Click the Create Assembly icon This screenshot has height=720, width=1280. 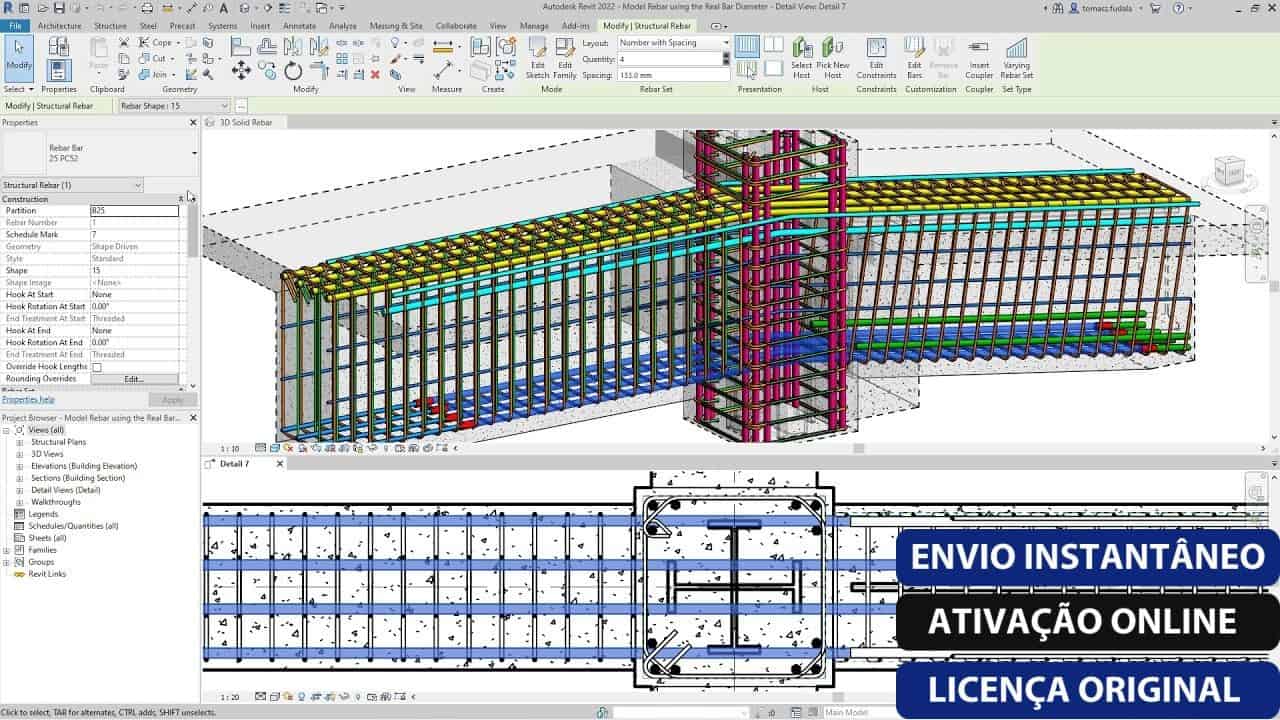pos(480,47)
